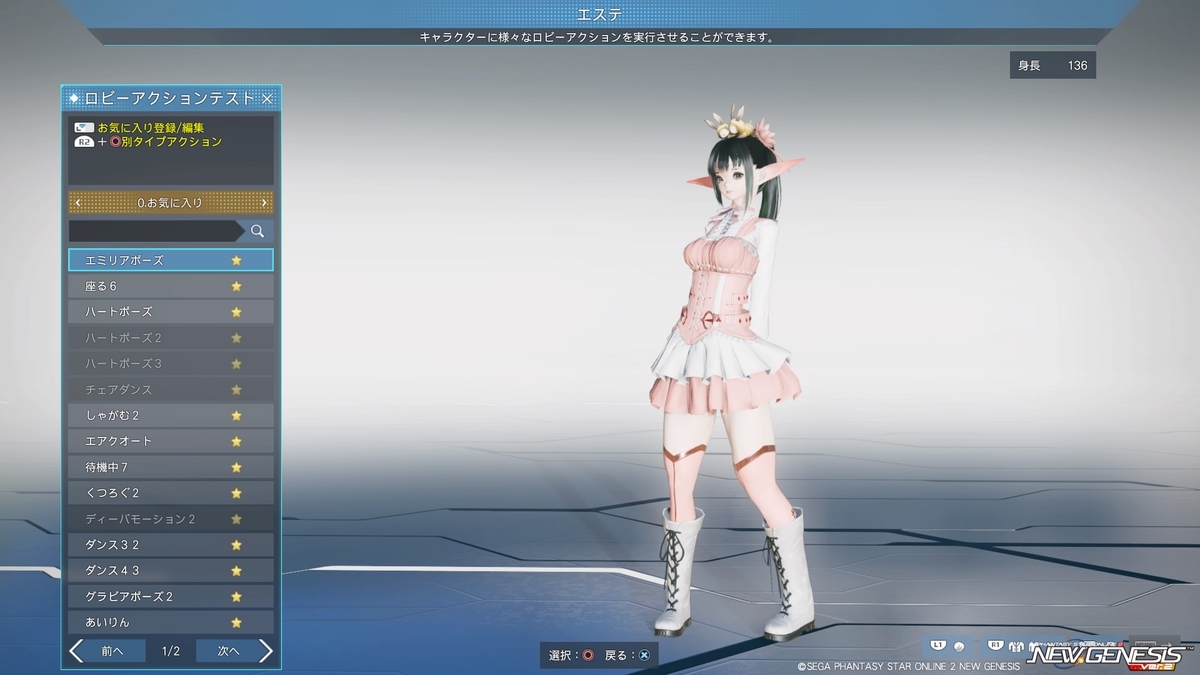The width and height of the screenshot is (1200, 675).
Task: Click the cross 戻る button icon
Action: (644, 655)
